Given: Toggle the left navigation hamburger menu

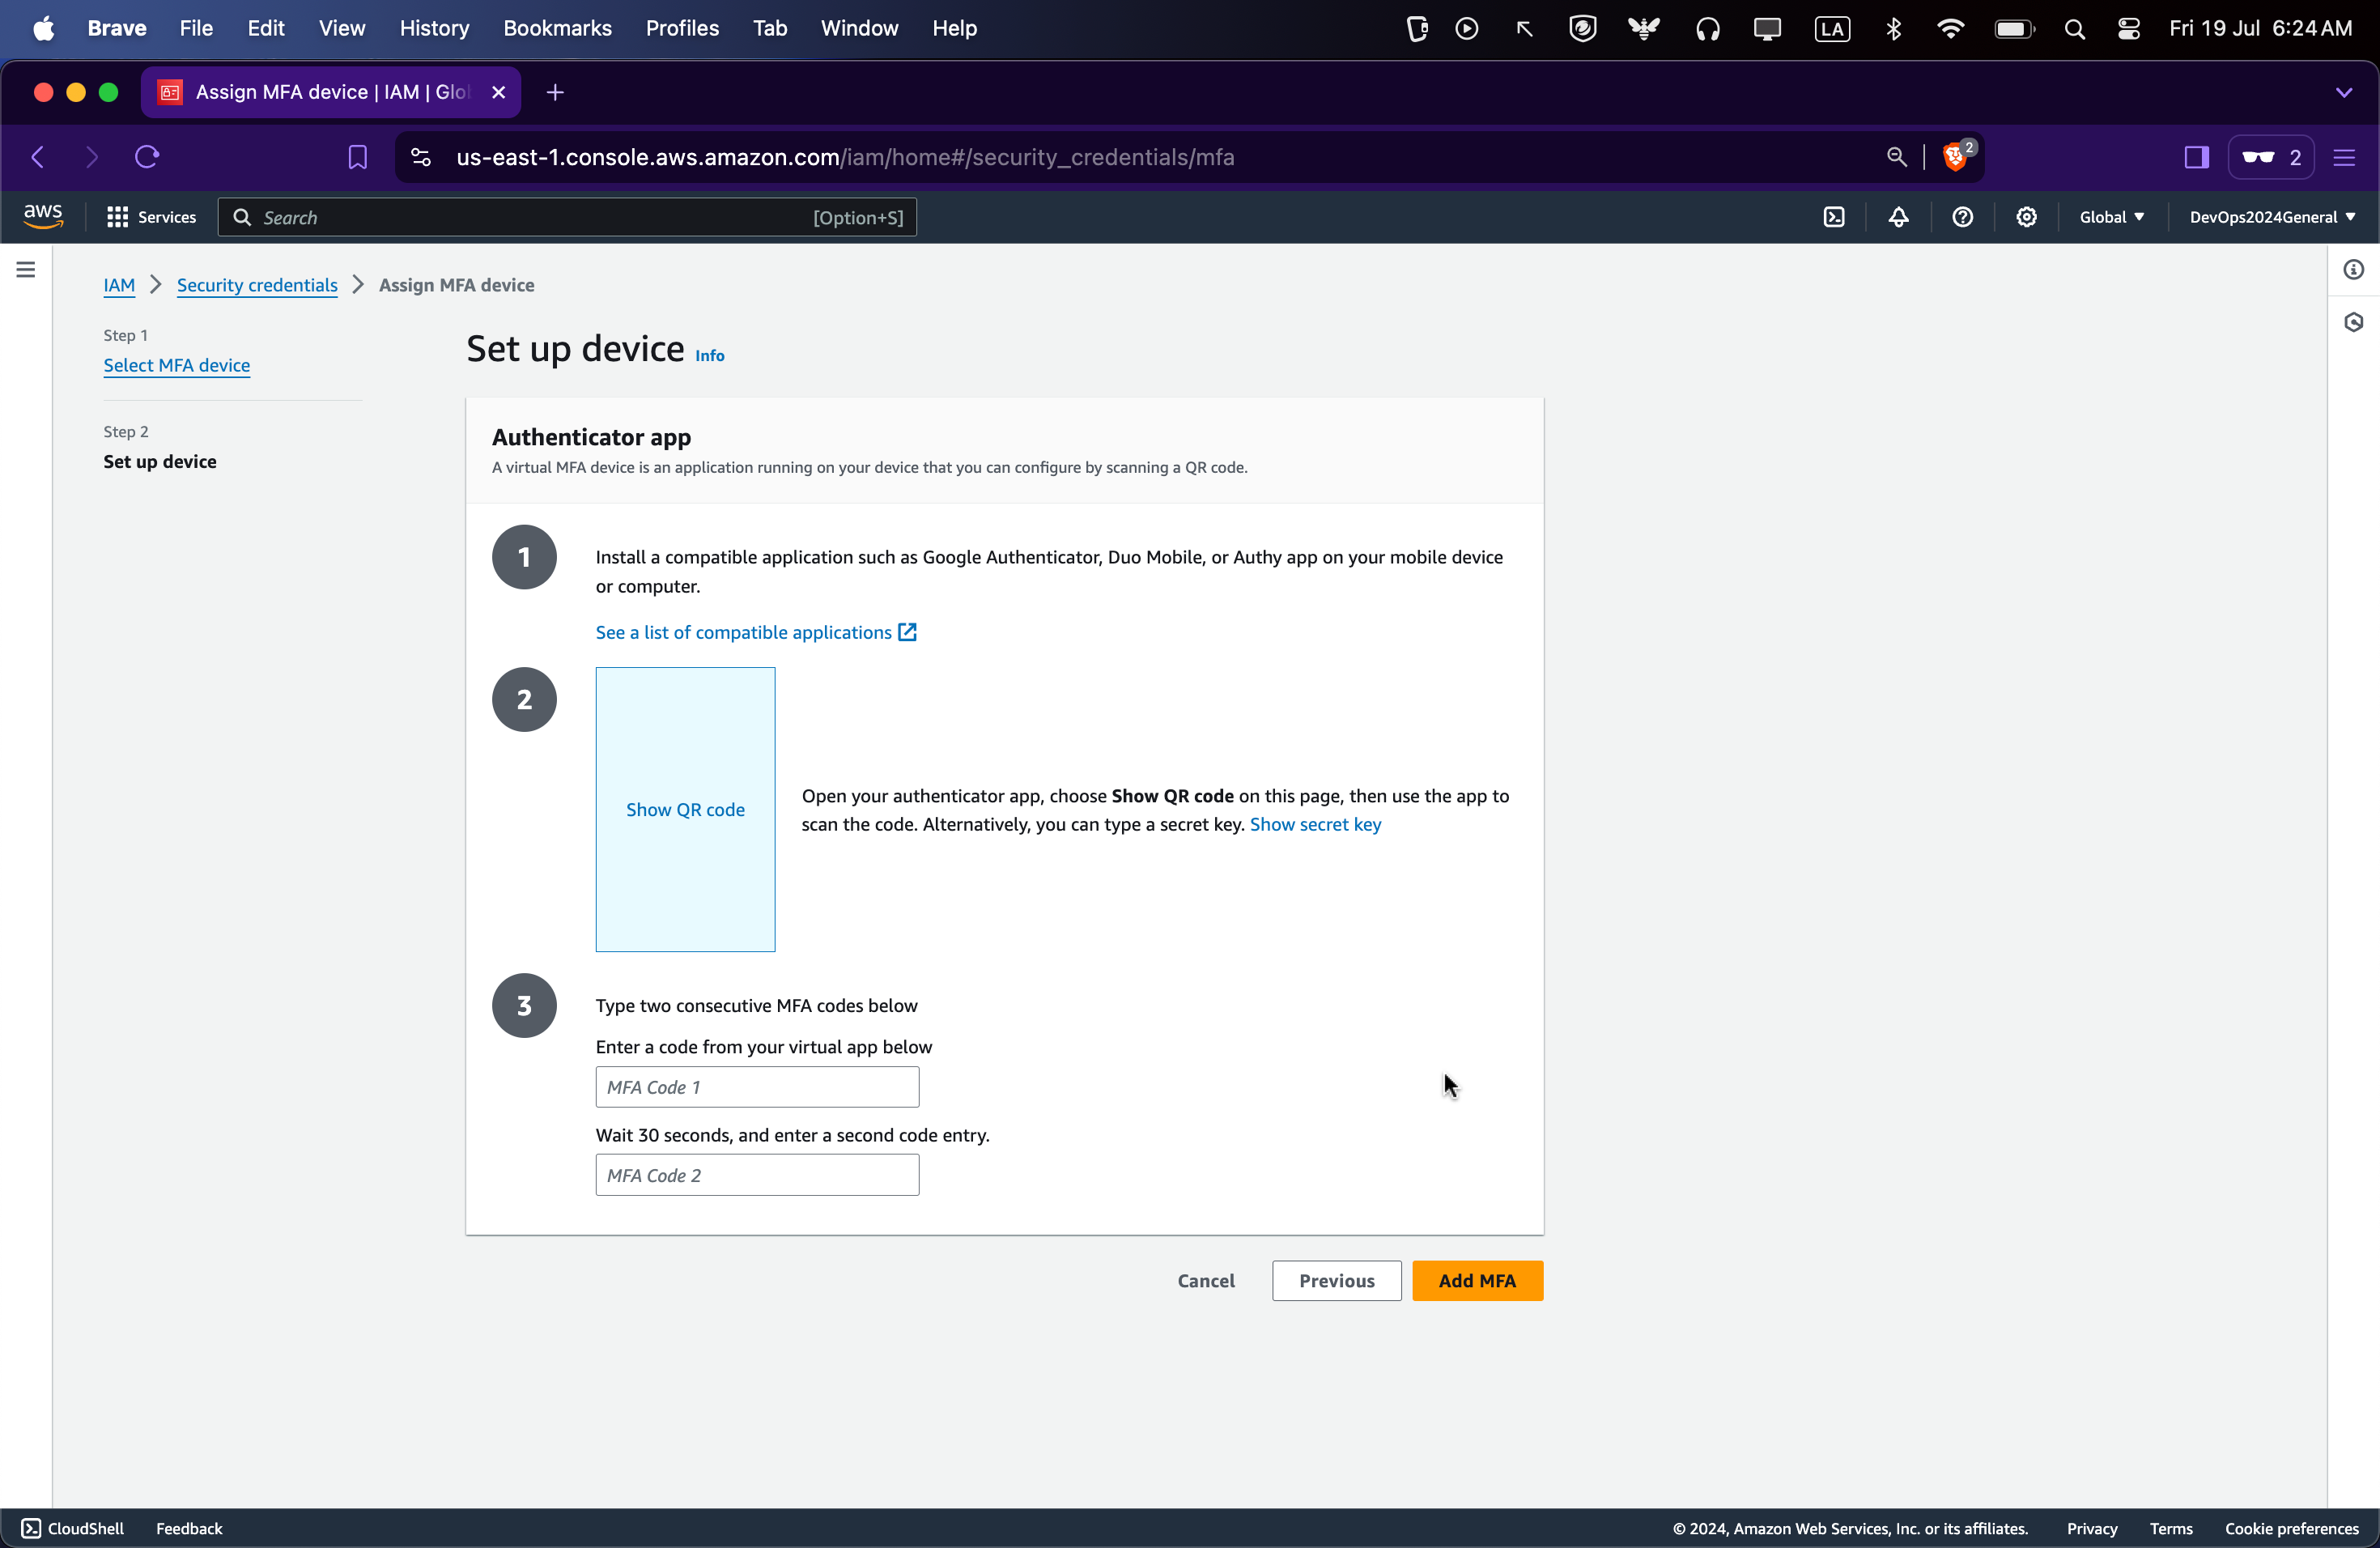Looking at the screenshot, I should click(26, 270).
